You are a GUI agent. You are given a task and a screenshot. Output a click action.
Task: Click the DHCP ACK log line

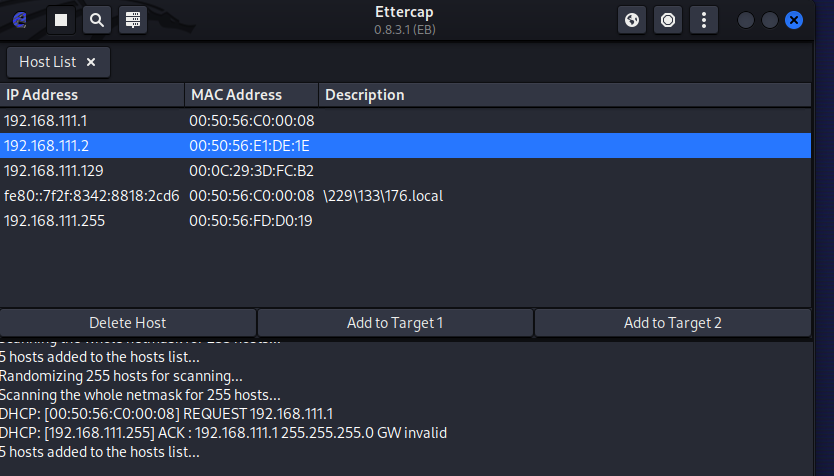(x=223, y=433)
